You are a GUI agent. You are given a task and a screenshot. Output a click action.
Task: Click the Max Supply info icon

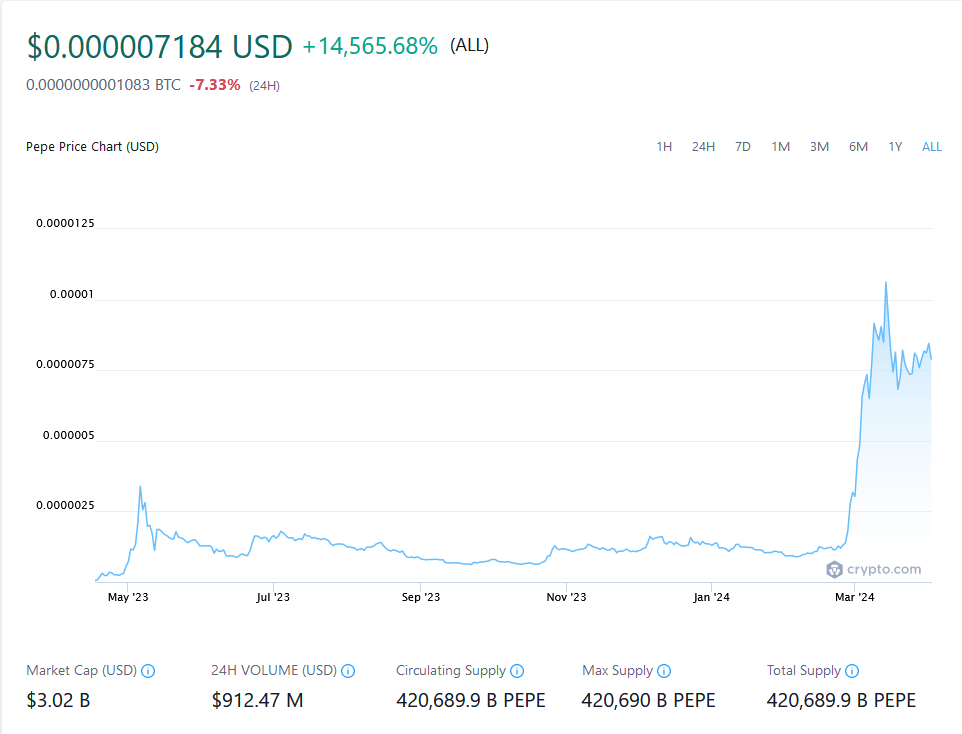pos(664,671)
